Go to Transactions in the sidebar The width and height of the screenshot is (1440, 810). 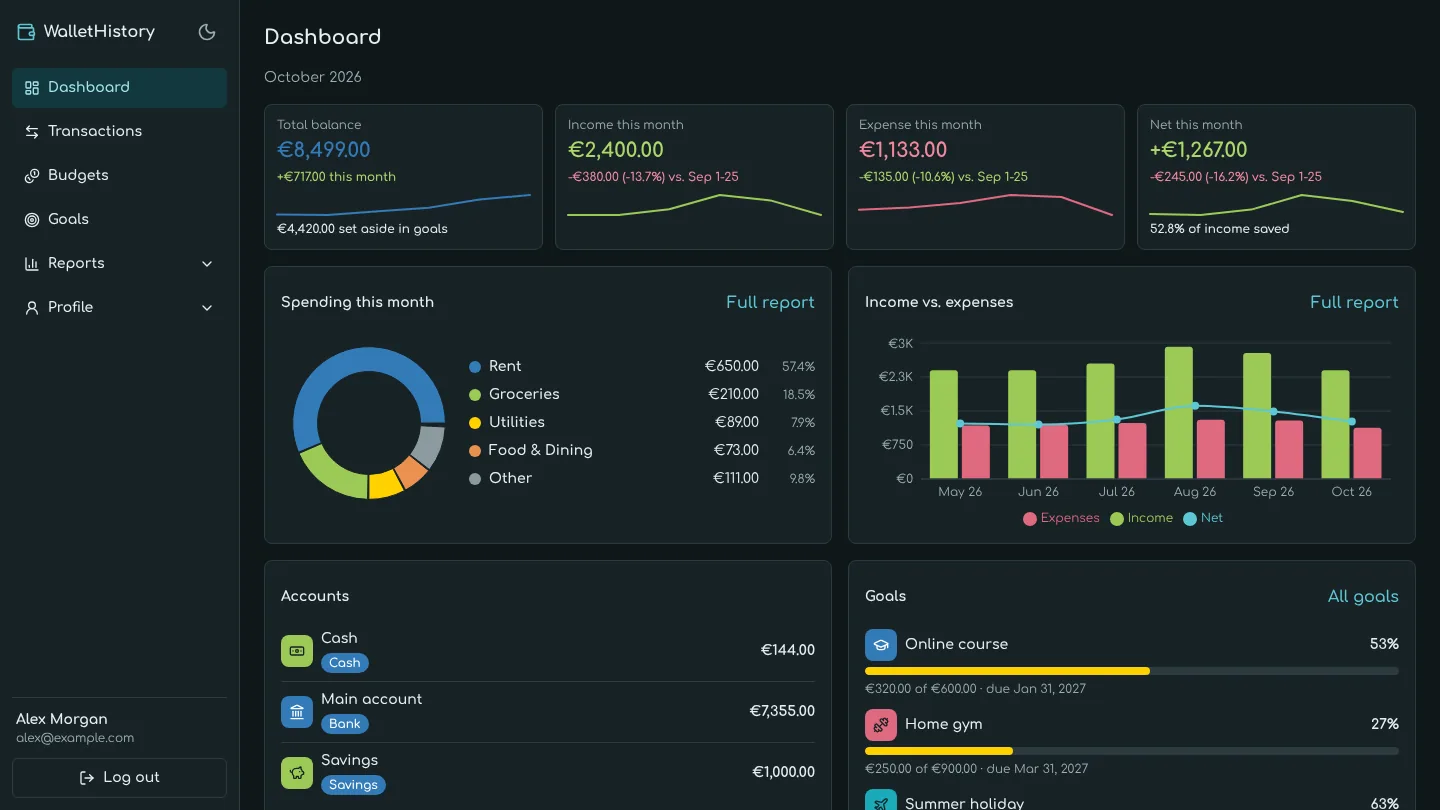(120, 132)
